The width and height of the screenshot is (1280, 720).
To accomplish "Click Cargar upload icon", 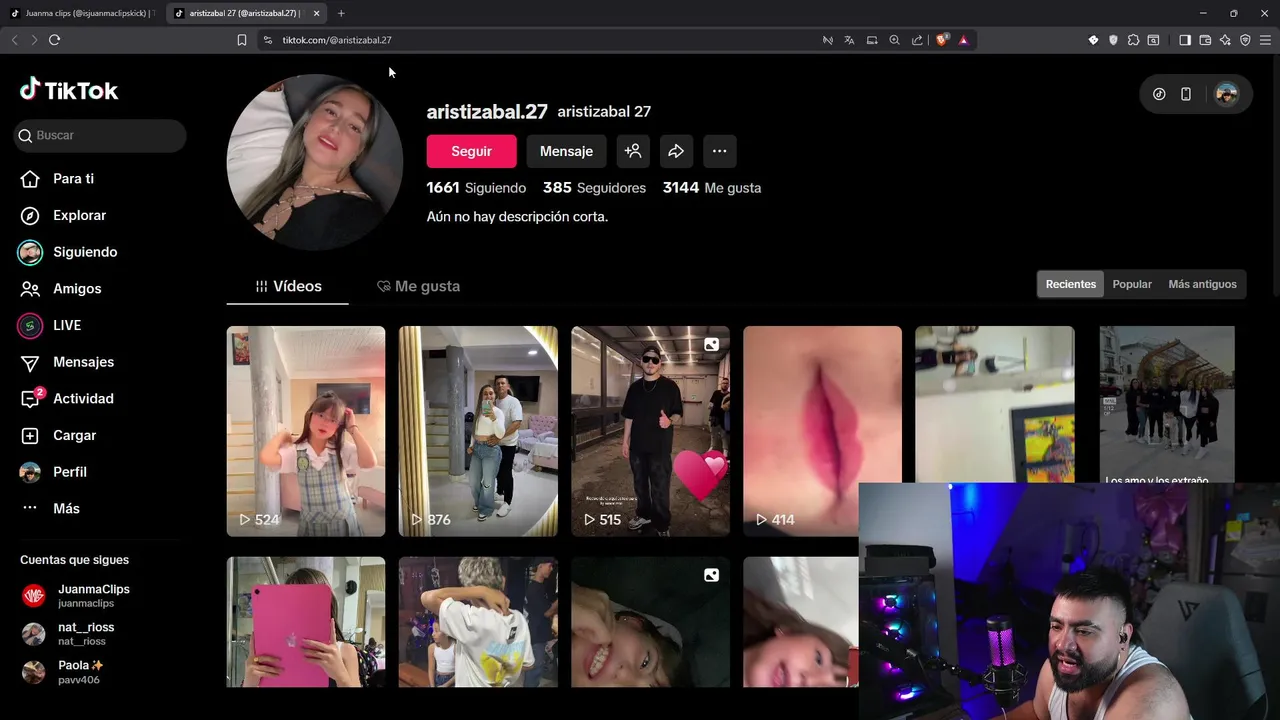I will click(30, 436).
